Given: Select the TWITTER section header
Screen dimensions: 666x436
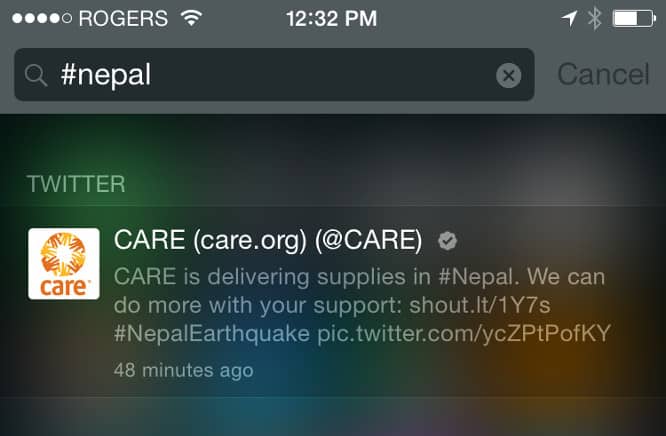Looking at the screenshot, I should click(76, 184).
